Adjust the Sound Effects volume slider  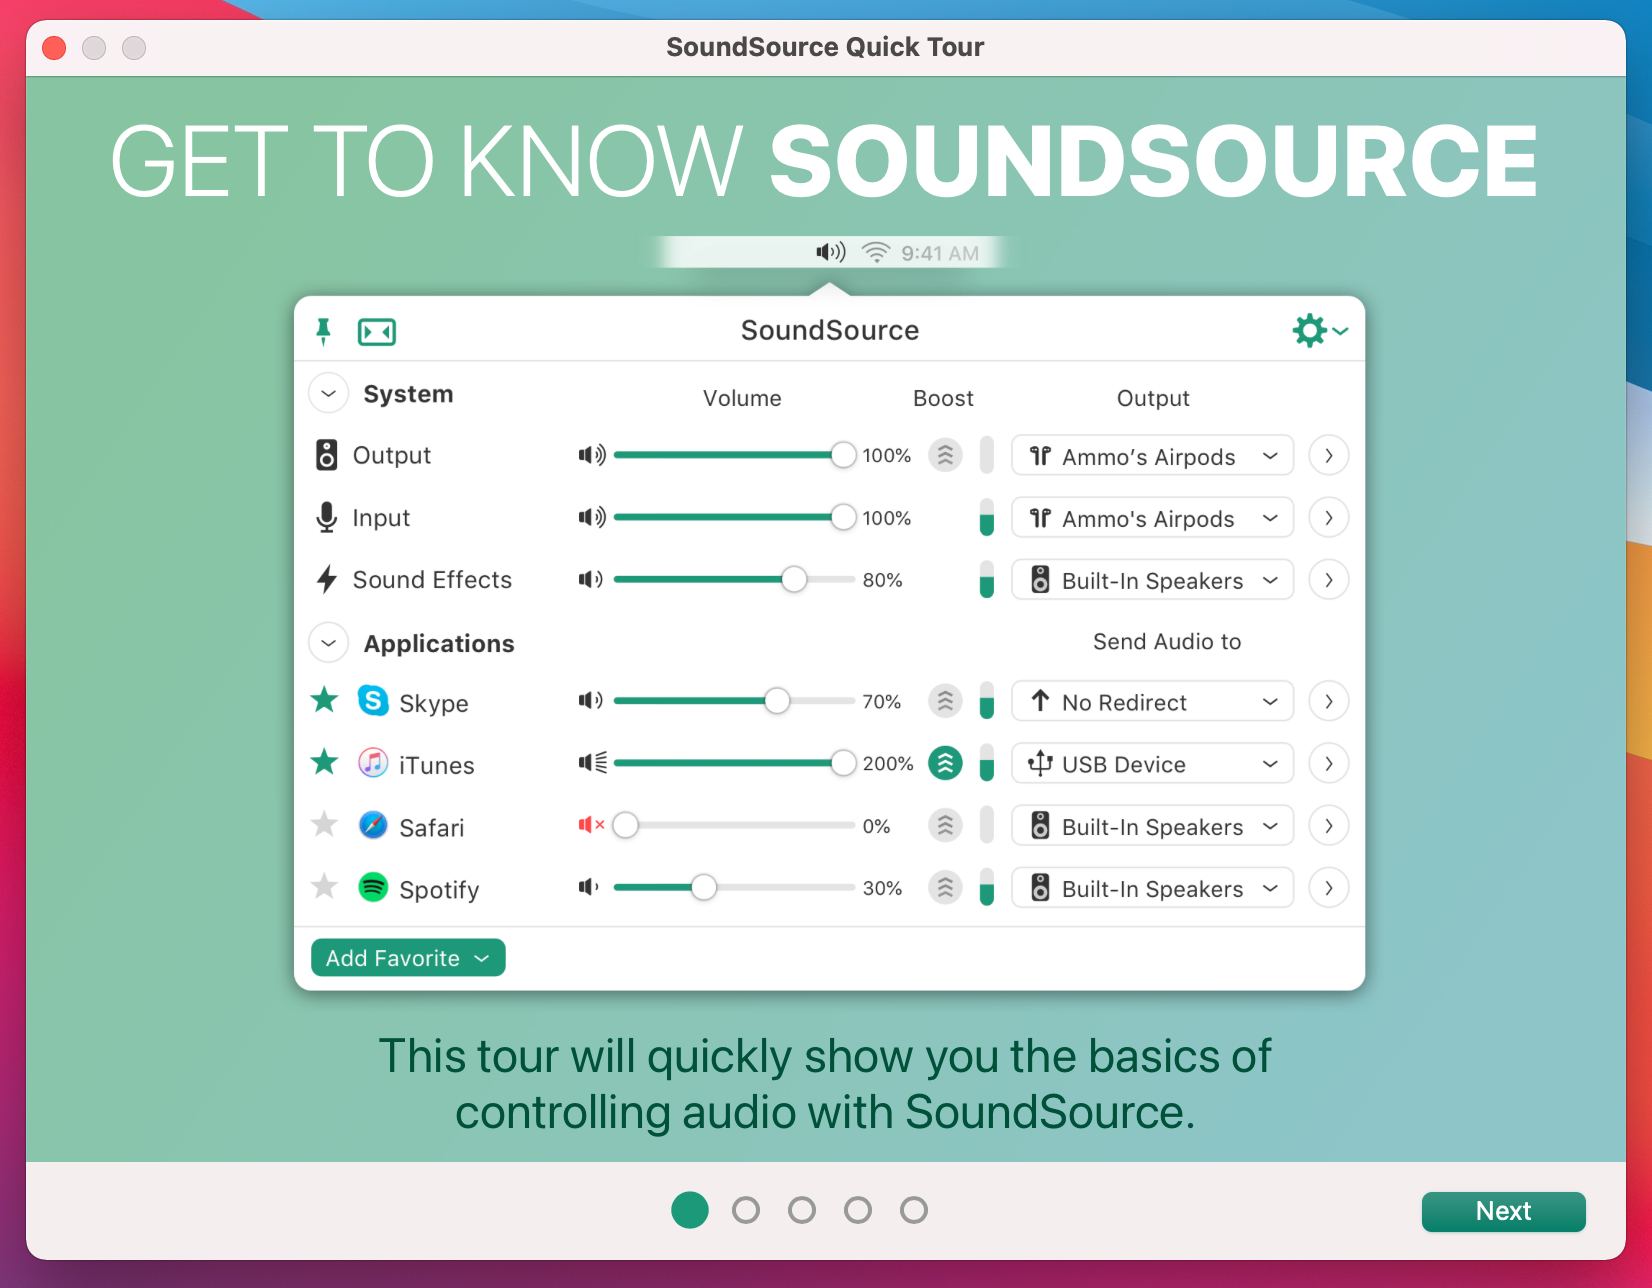[x=734, y=579]
